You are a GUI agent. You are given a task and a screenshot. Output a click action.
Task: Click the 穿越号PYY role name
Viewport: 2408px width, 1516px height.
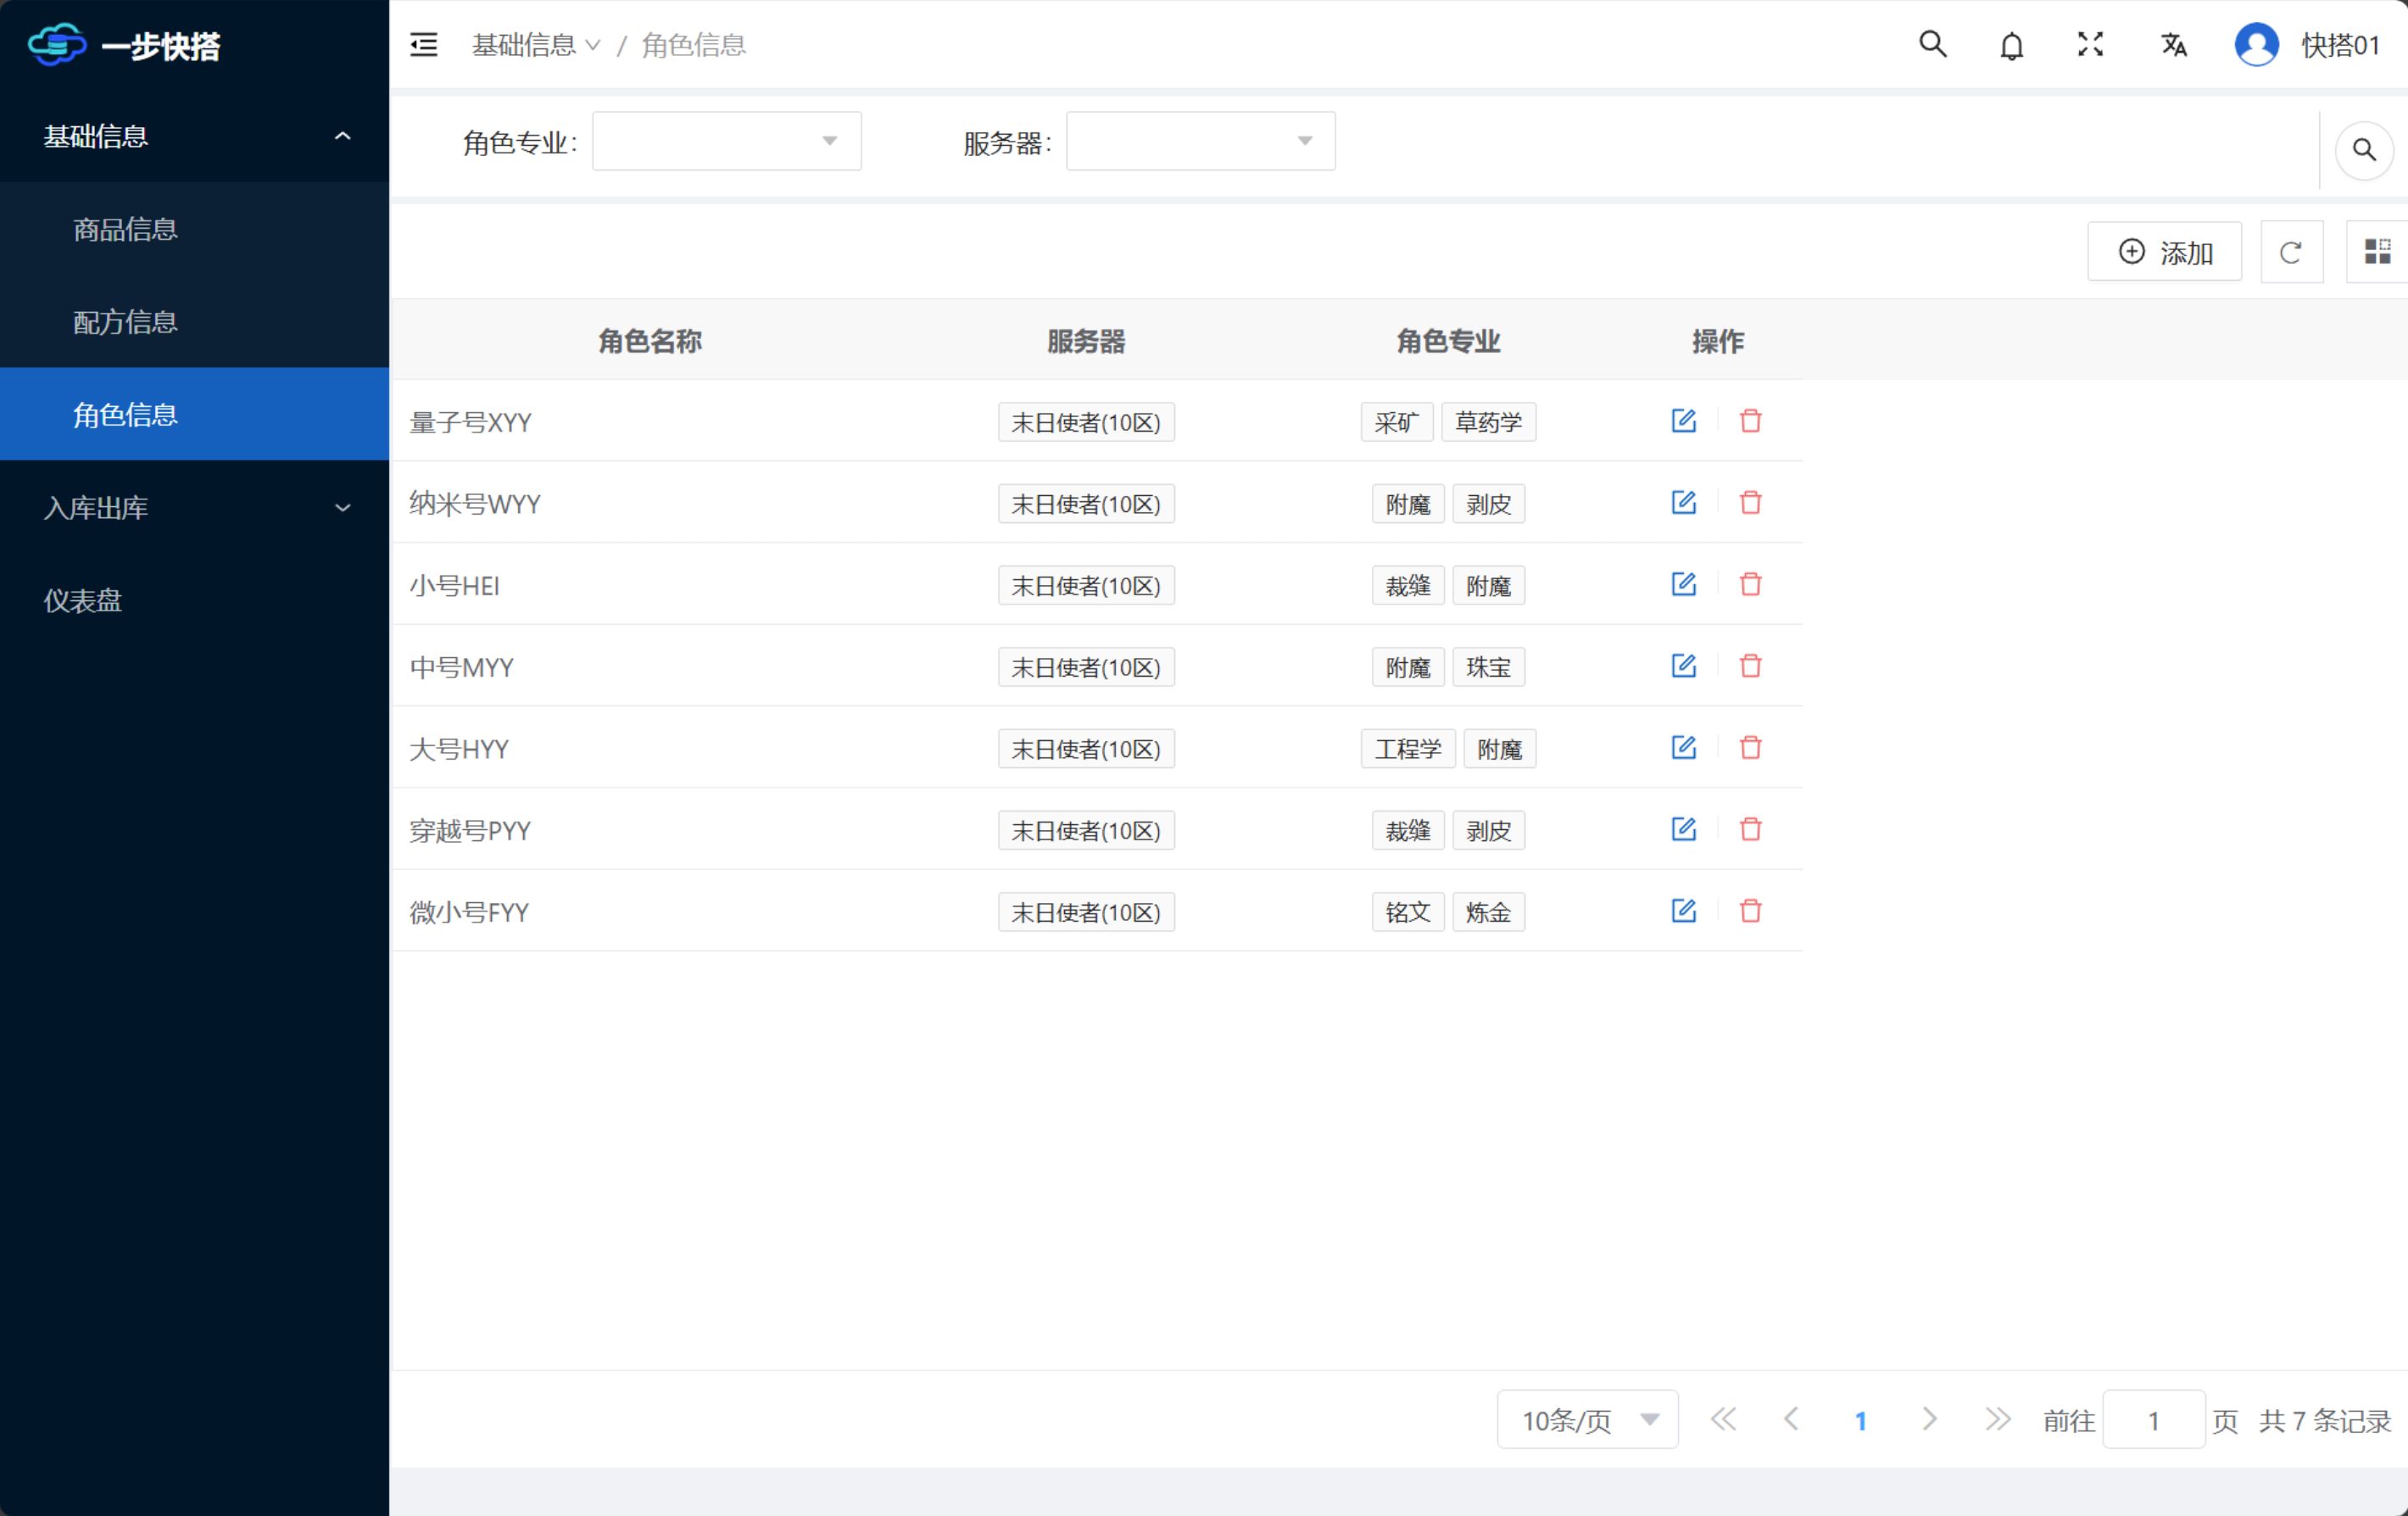(470, 831)
